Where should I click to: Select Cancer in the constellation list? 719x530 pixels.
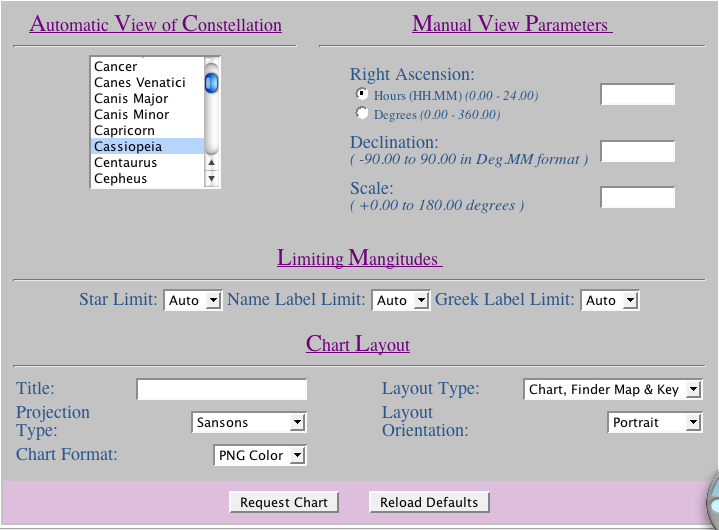147,66
